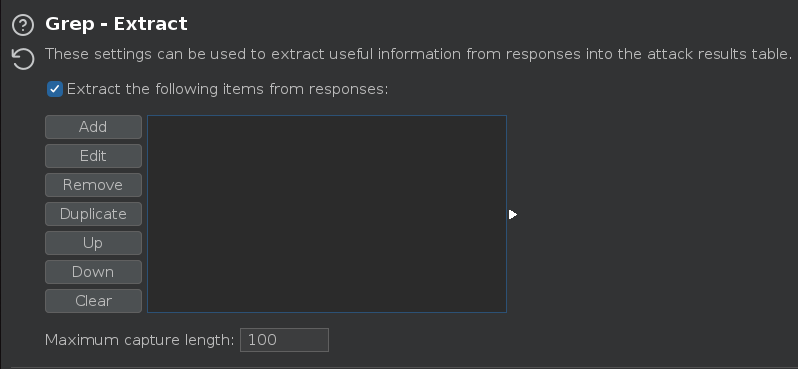This screenshot has width=798, height=369.
Task: Click the circular revert arrow icon
Action: (23, 59)
